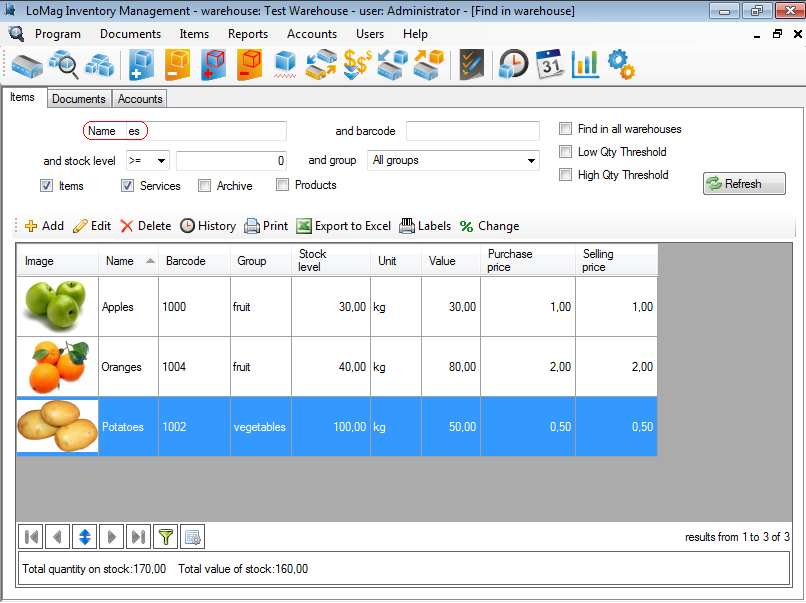Viewport: 806px width, 603px height.
Task: Expand the stock level operator dropdown
Action: tap(147, 160)
